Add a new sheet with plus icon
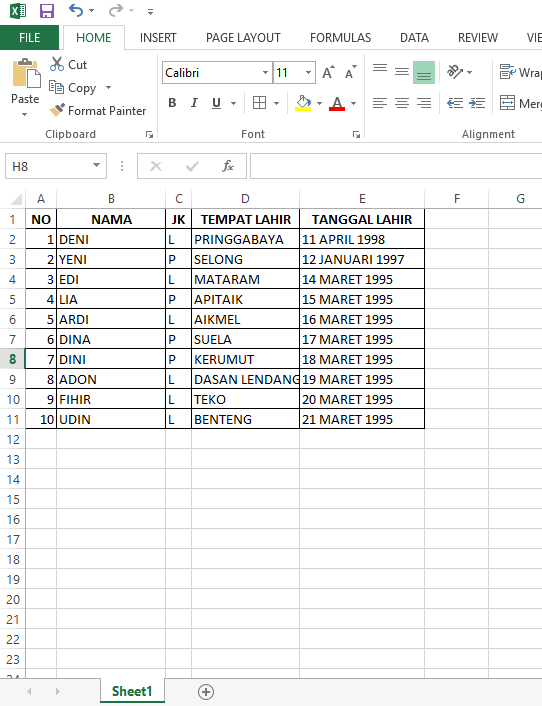This screenshot has height=706, width=542. tap(206, 692)
